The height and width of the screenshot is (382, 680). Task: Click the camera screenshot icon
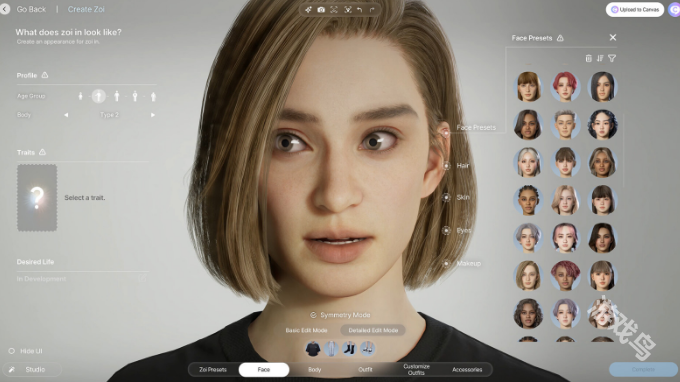(x=321, y=10)
